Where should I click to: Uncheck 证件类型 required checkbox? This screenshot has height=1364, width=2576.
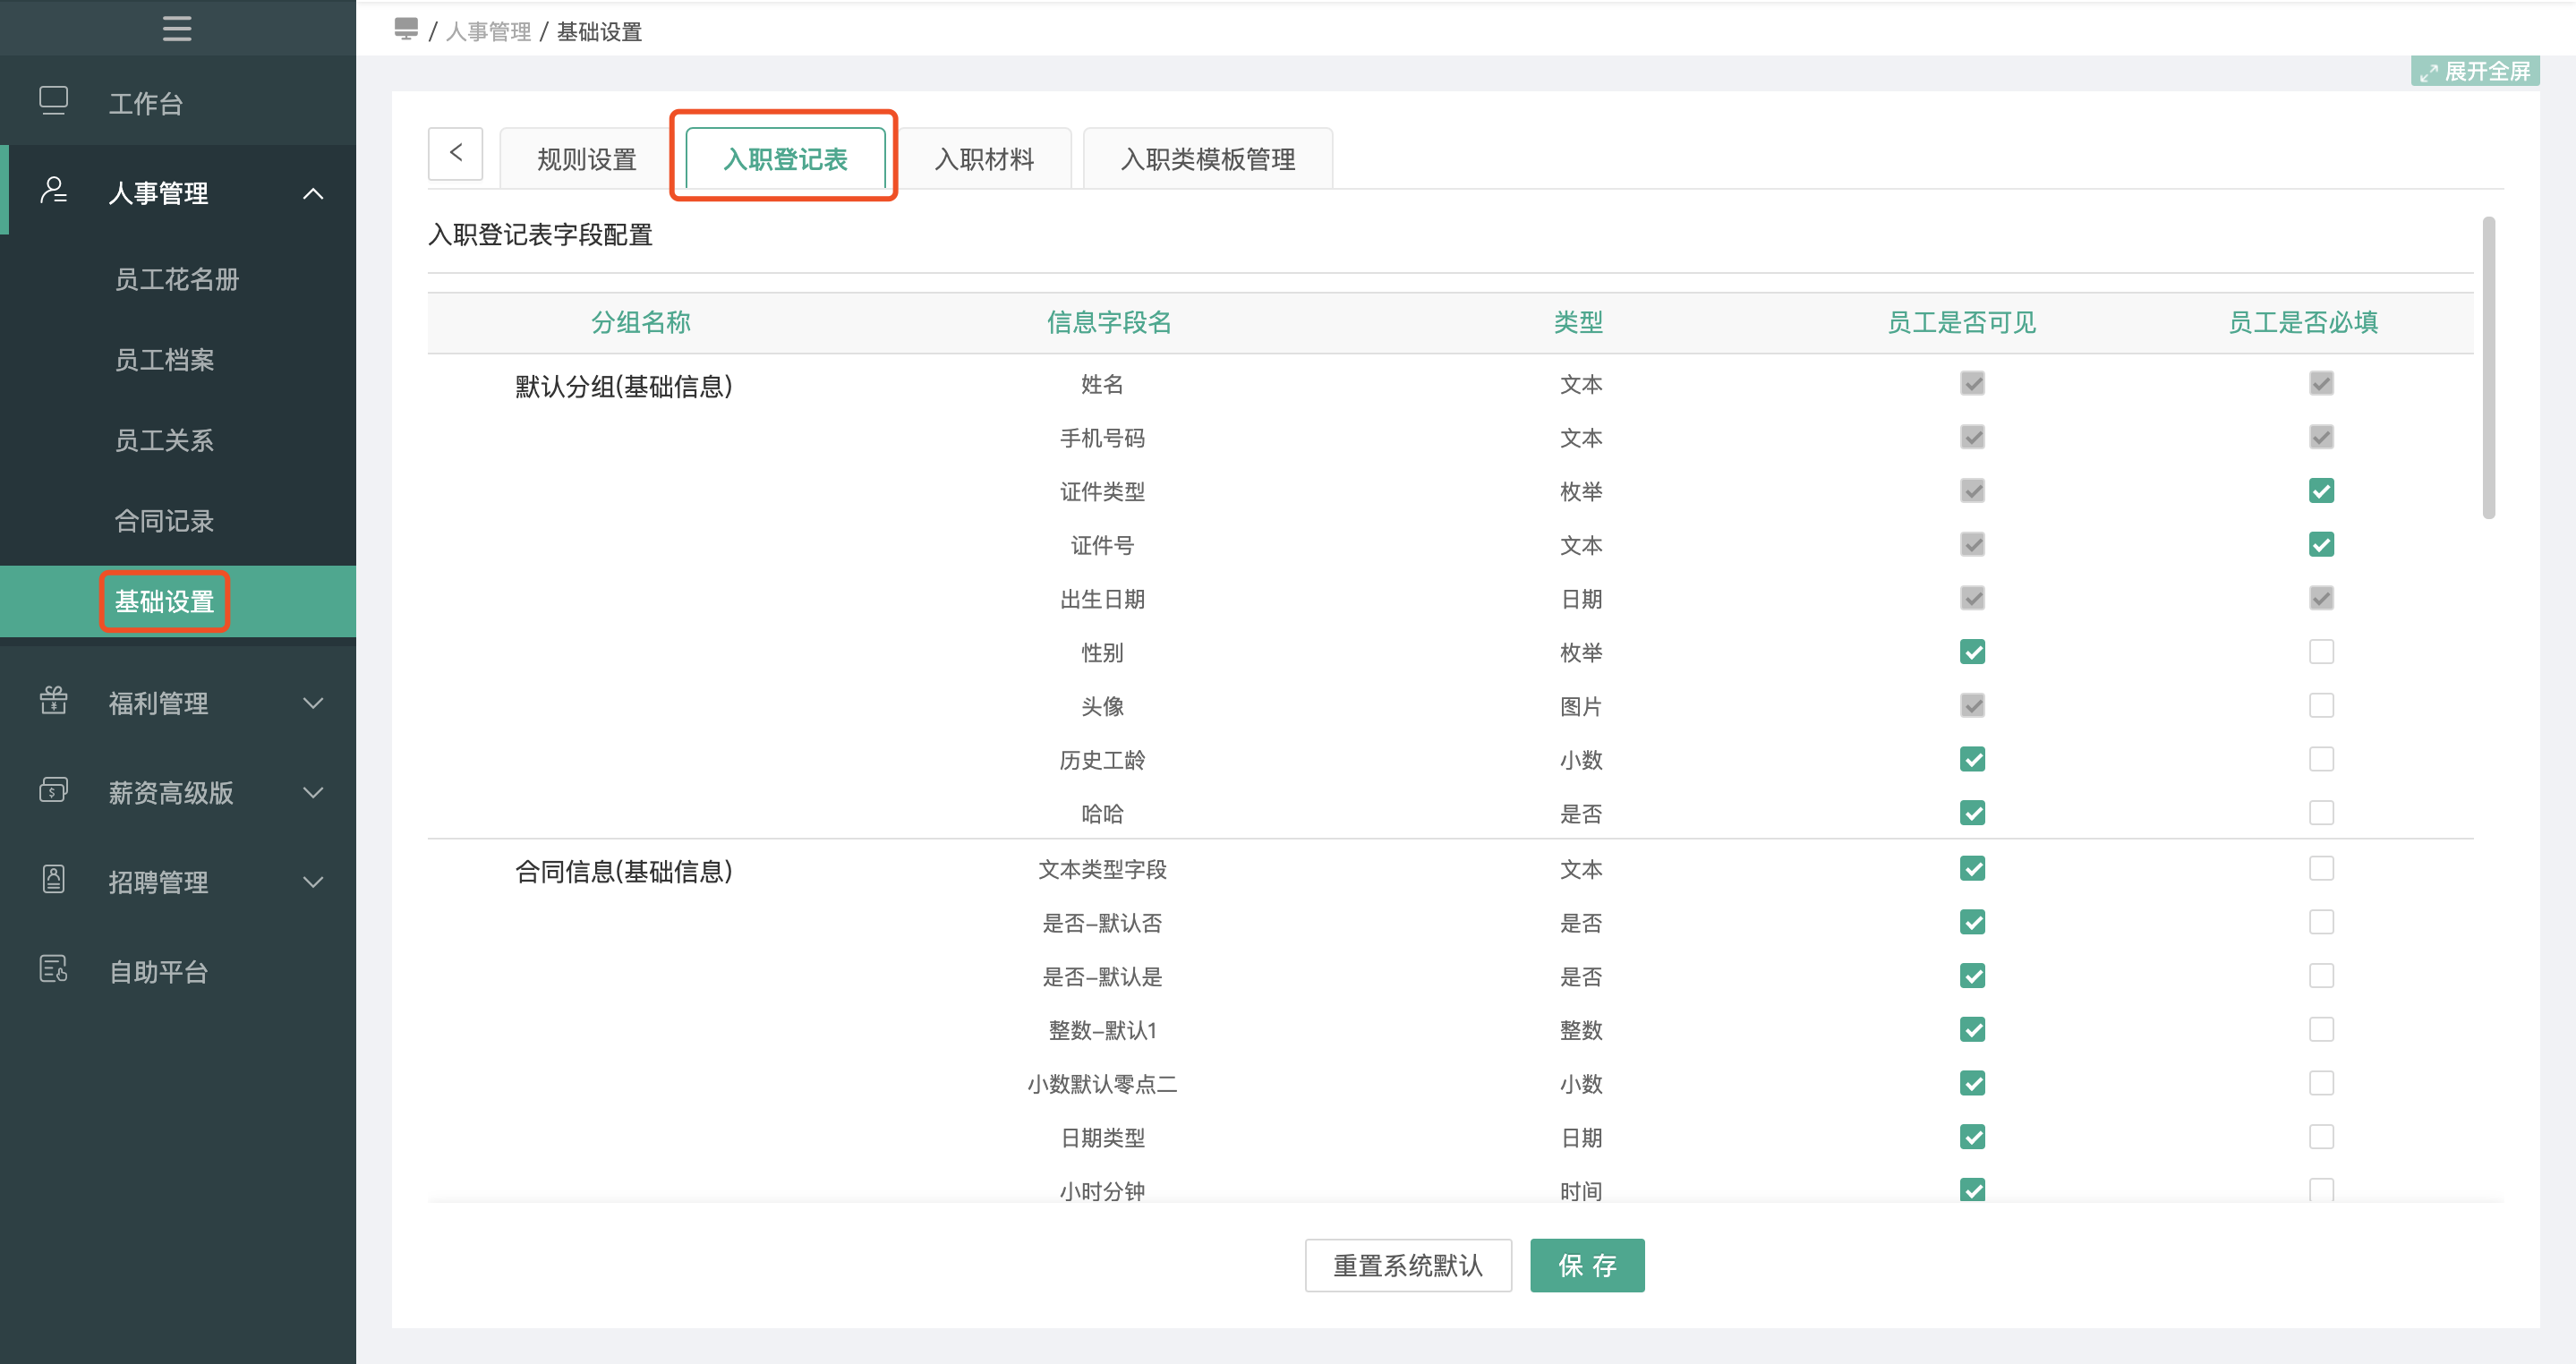pos(2321,491)
